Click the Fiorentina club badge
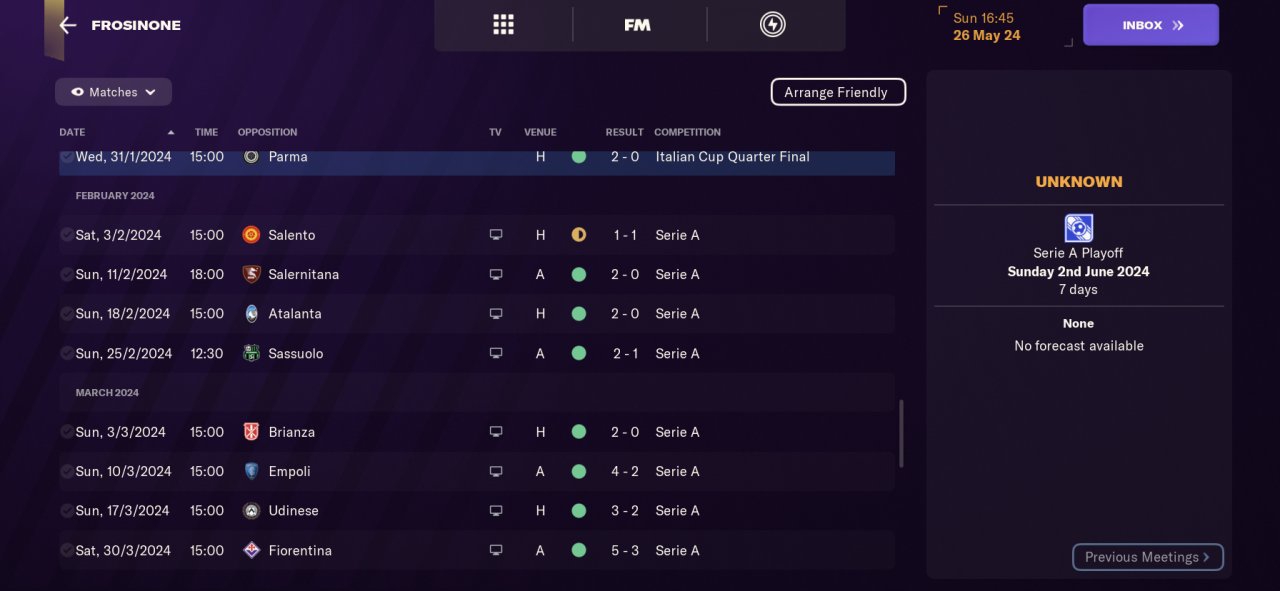The height and width of the screenshot is (591, 1280). [251, 550]
